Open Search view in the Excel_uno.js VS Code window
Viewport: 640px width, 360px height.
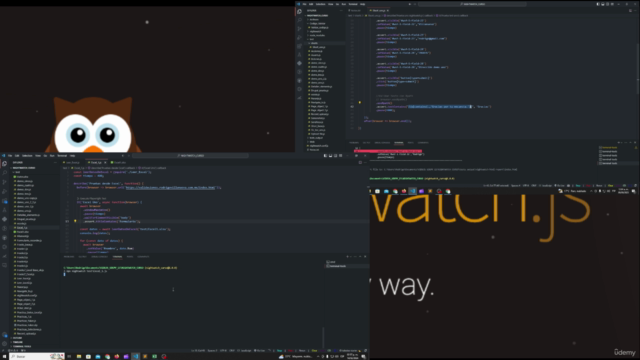[x=300, y=20]
